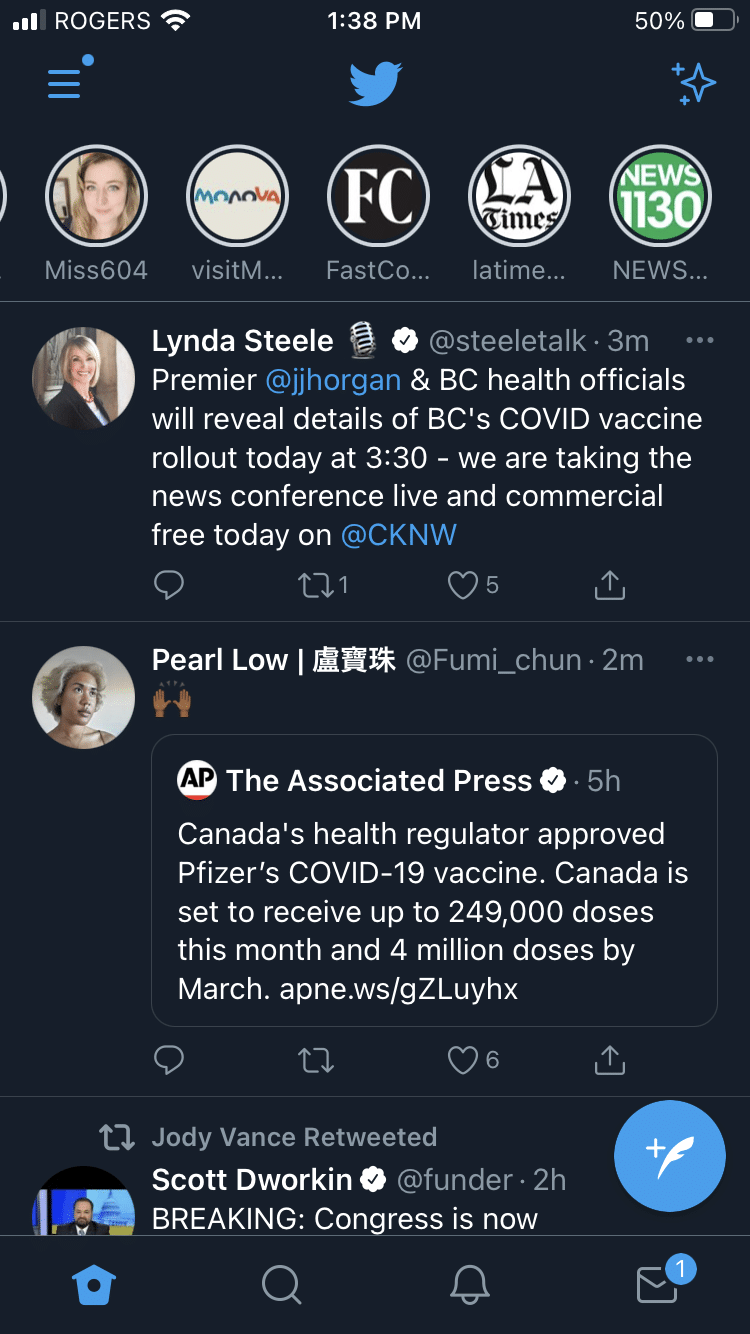Open the @CKNW mention link
Image resolution: width=750 pixels, height=1334 pixels.
[398, 535]
